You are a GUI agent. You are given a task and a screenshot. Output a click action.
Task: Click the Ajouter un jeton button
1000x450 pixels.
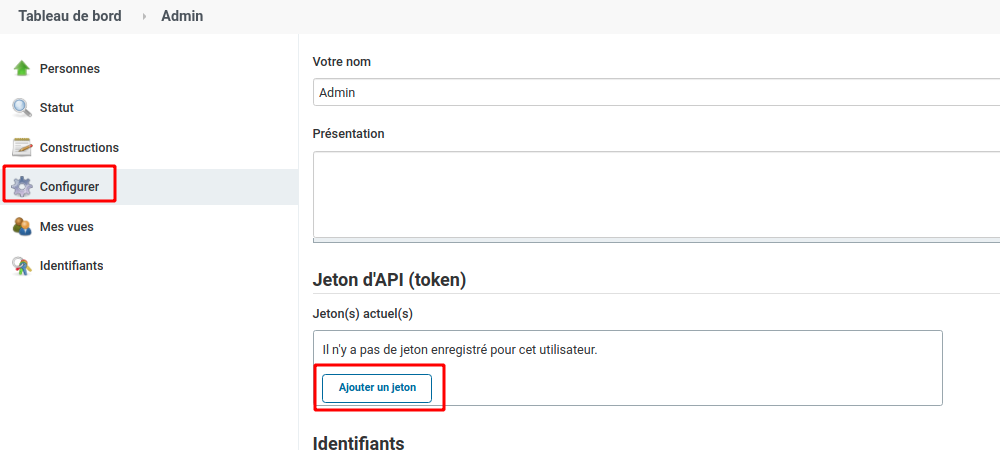(377, 388)
